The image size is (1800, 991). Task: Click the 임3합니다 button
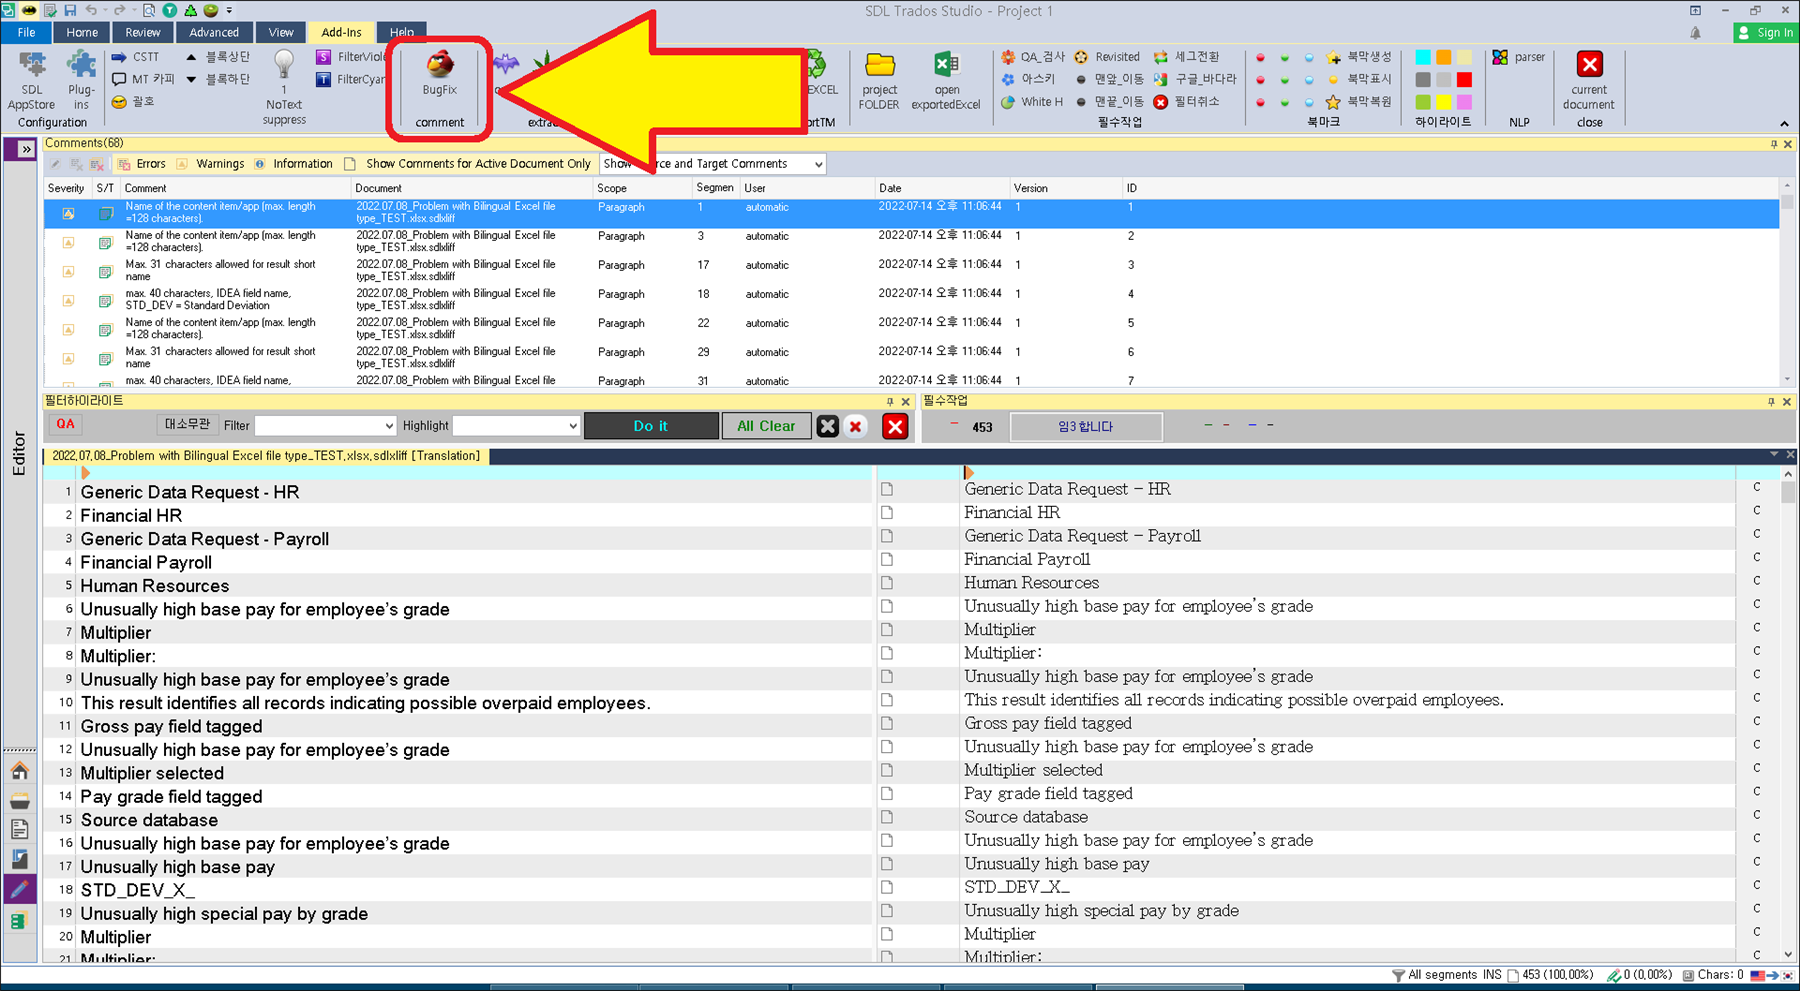click(1086, 427)
